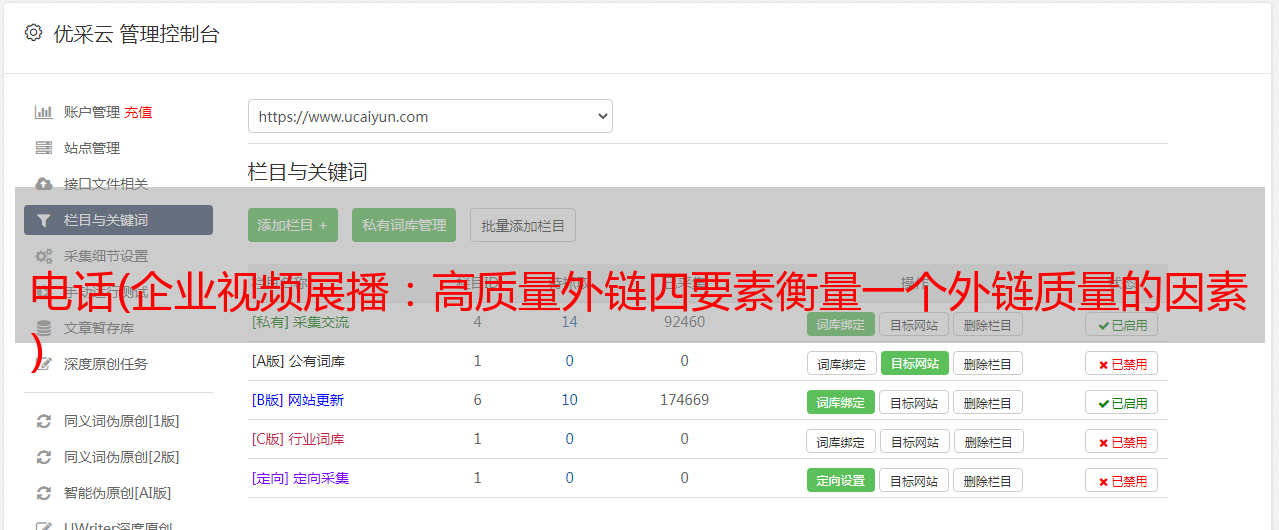Click 词库绑定 in the 行业词库 row
Screen dimensions: 1279x530
841,441
